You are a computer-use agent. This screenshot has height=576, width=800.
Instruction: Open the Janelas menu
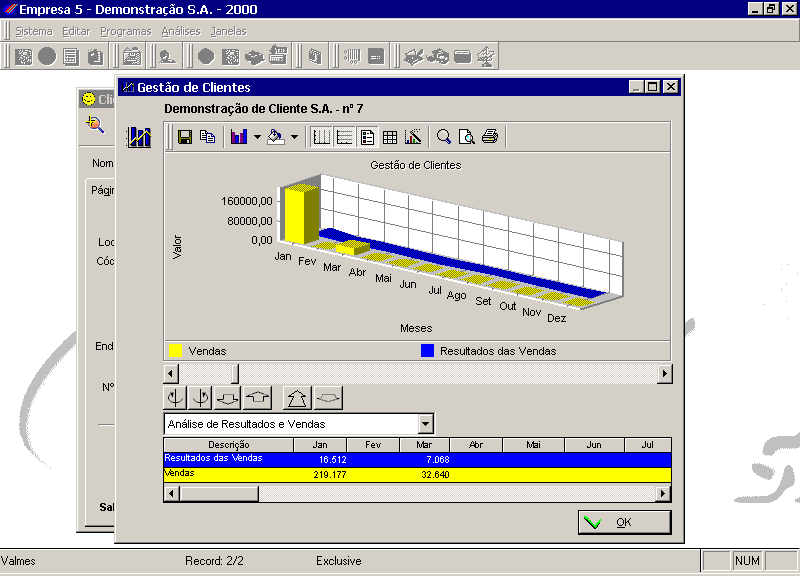point(229,32)
